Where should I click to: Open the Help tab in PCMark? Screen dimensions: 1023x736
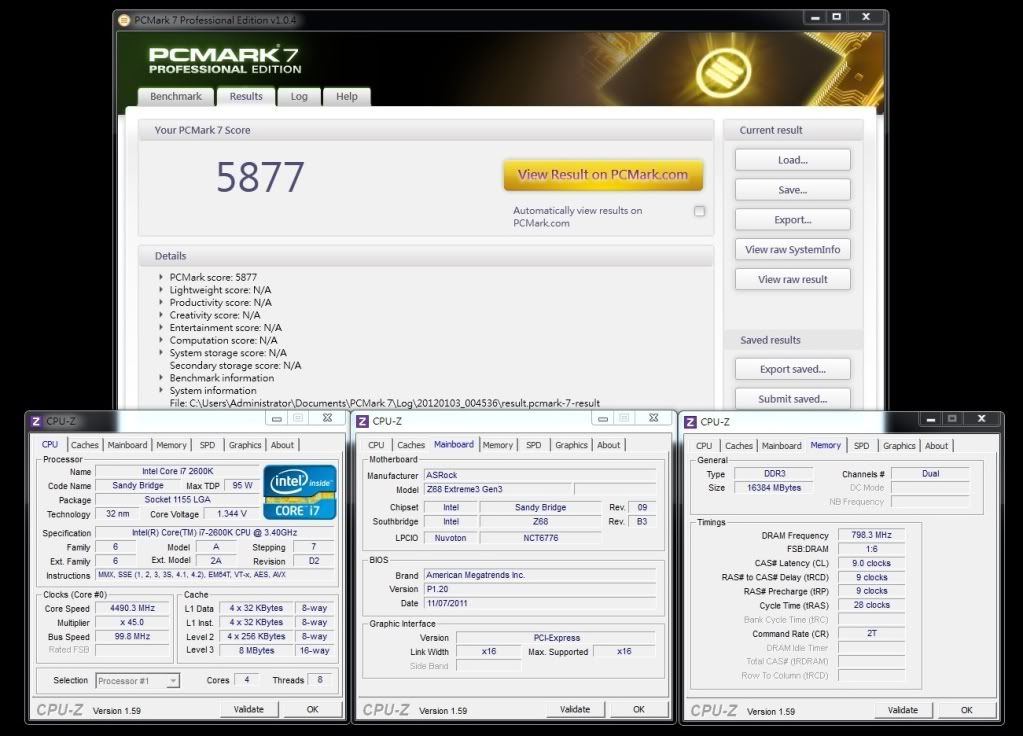346,97
